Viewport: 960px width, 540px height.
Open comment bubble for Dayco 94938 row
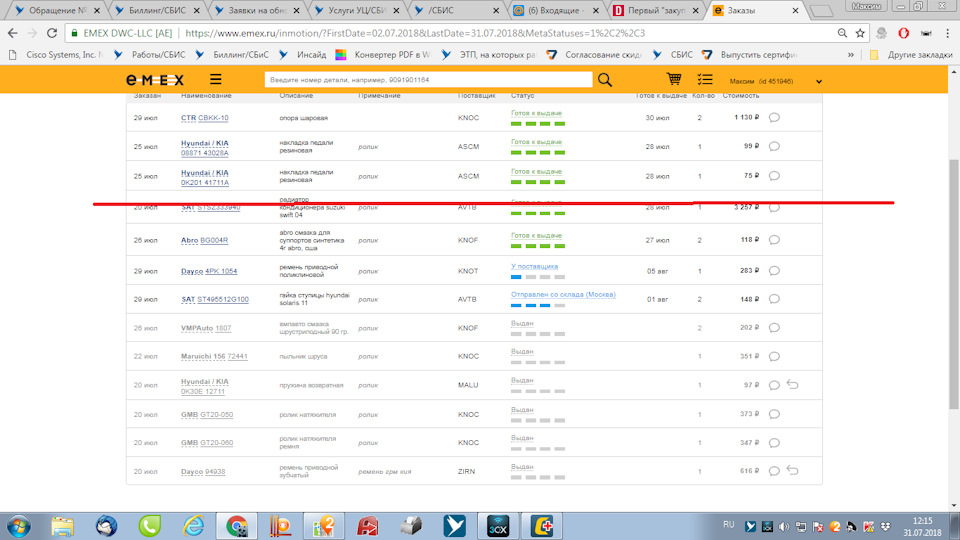coord(774,471)
